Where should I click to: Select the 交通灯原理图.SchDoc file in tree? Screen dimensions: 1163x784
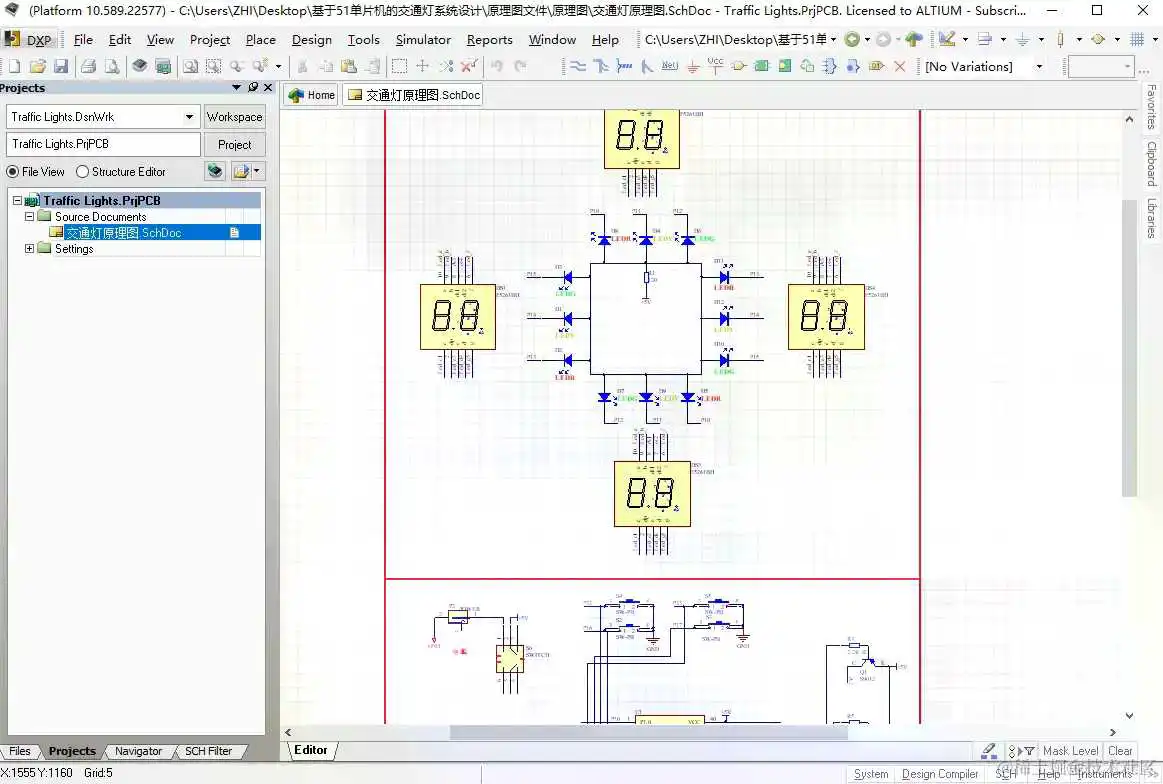(x=123, y=233)
